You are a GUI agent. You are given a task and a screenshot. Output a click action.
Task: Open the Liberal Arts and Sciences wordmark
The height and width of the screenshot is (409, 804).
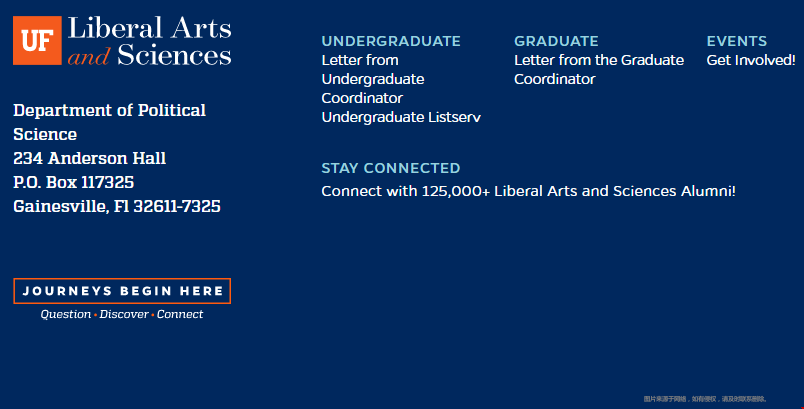[x=149, y=41]
